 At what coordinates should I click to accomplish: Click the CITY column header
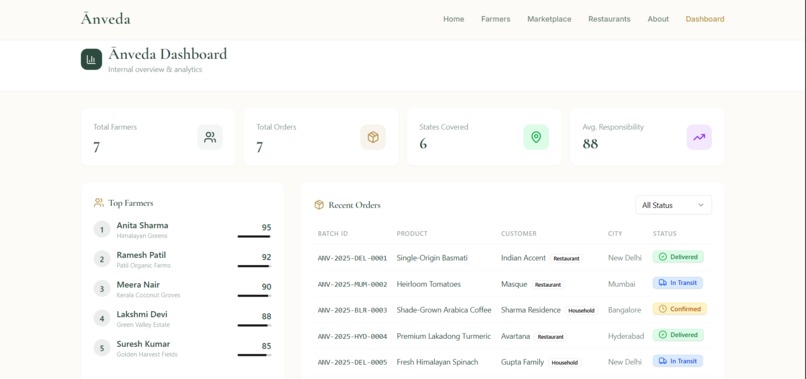(615, 233)
